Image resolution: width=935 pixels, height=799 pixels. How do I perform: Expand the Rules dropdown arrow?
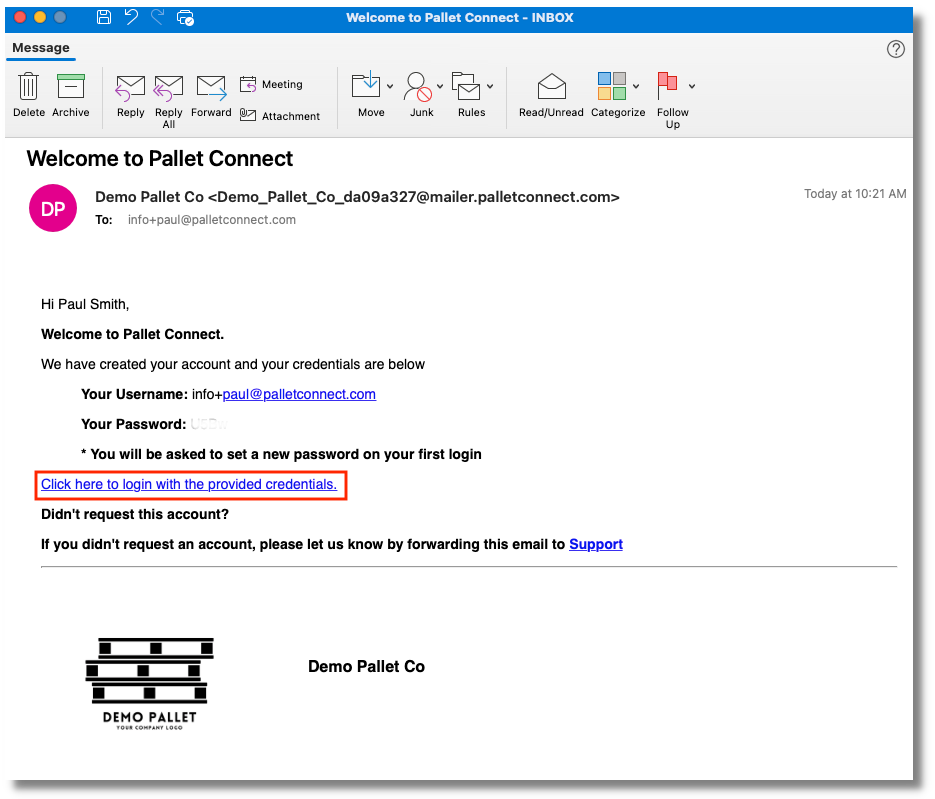(490, 86)
